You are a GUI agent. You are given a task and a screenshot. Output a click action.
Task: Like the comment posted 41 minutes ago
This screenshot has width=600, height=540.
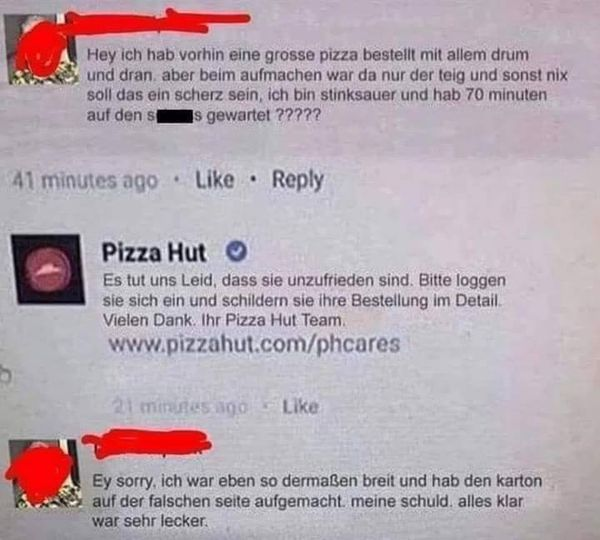214,179
